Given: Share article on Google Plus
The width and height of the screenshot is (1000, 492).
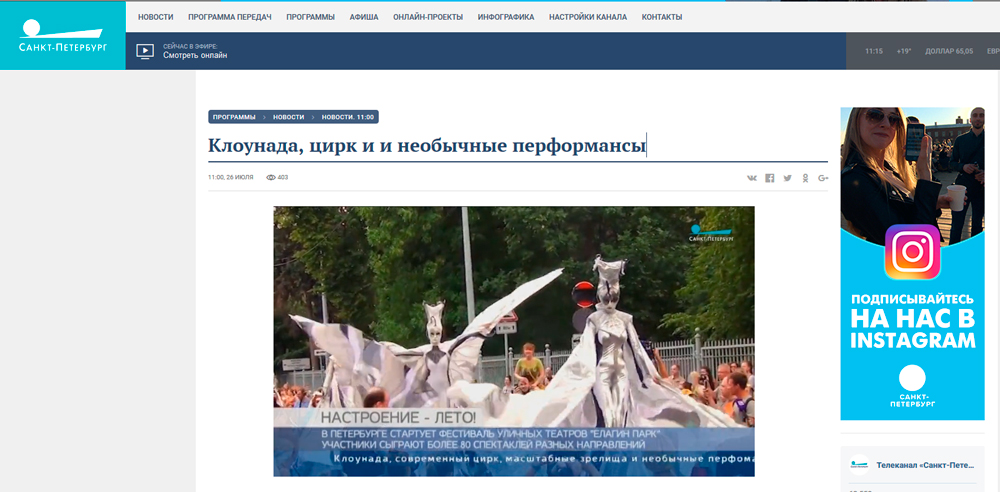Looking at the screenshot, I should (x=823, y=178).
